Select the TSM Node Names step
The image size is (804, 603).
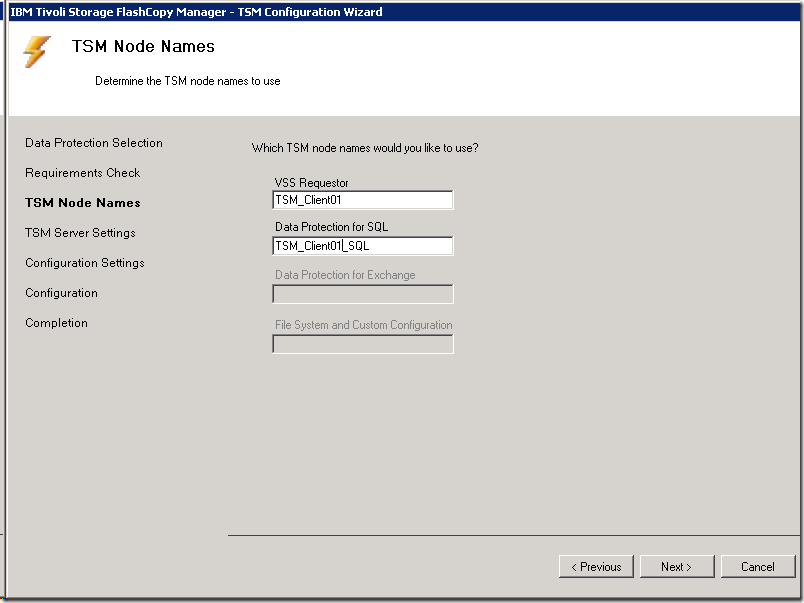coord(83,203)
